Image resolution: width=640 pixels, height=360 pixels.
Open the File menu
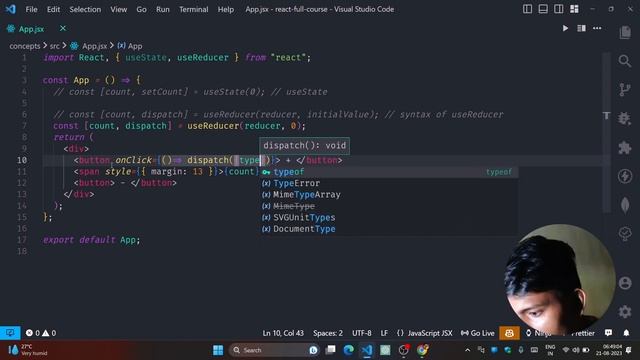(x=31, y=9)
